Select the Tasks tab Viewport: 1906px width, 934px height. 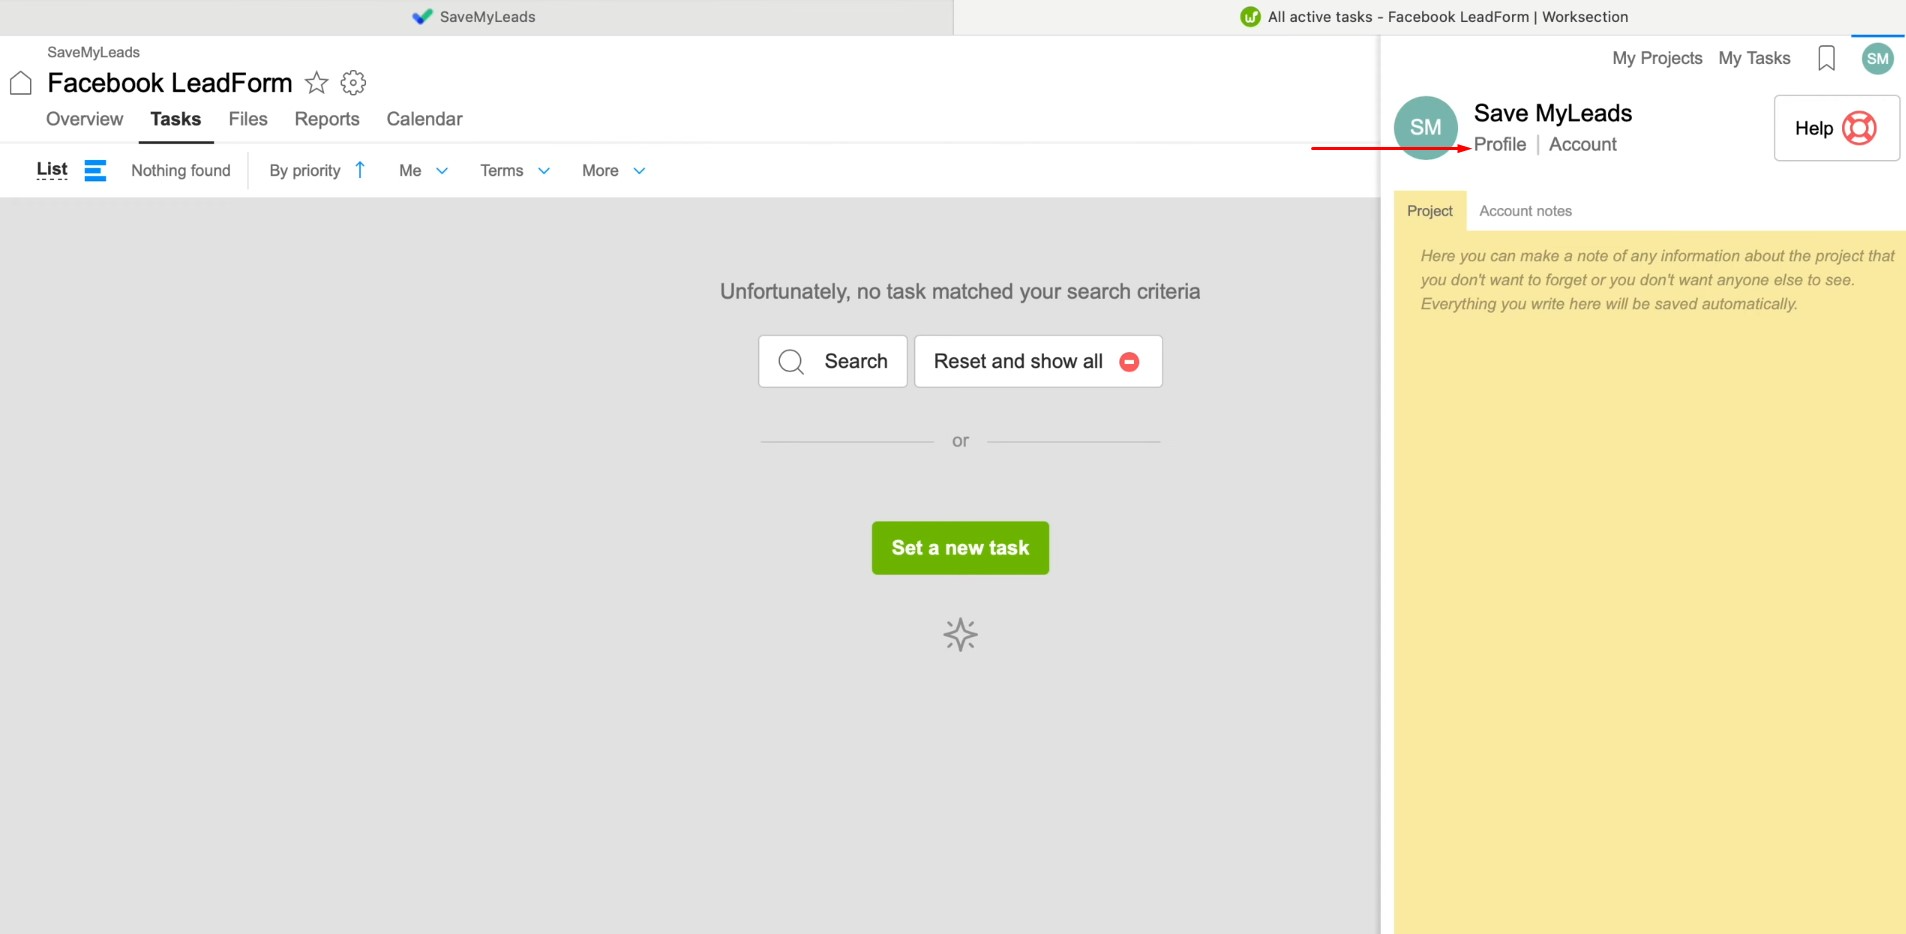pos(176,119)
